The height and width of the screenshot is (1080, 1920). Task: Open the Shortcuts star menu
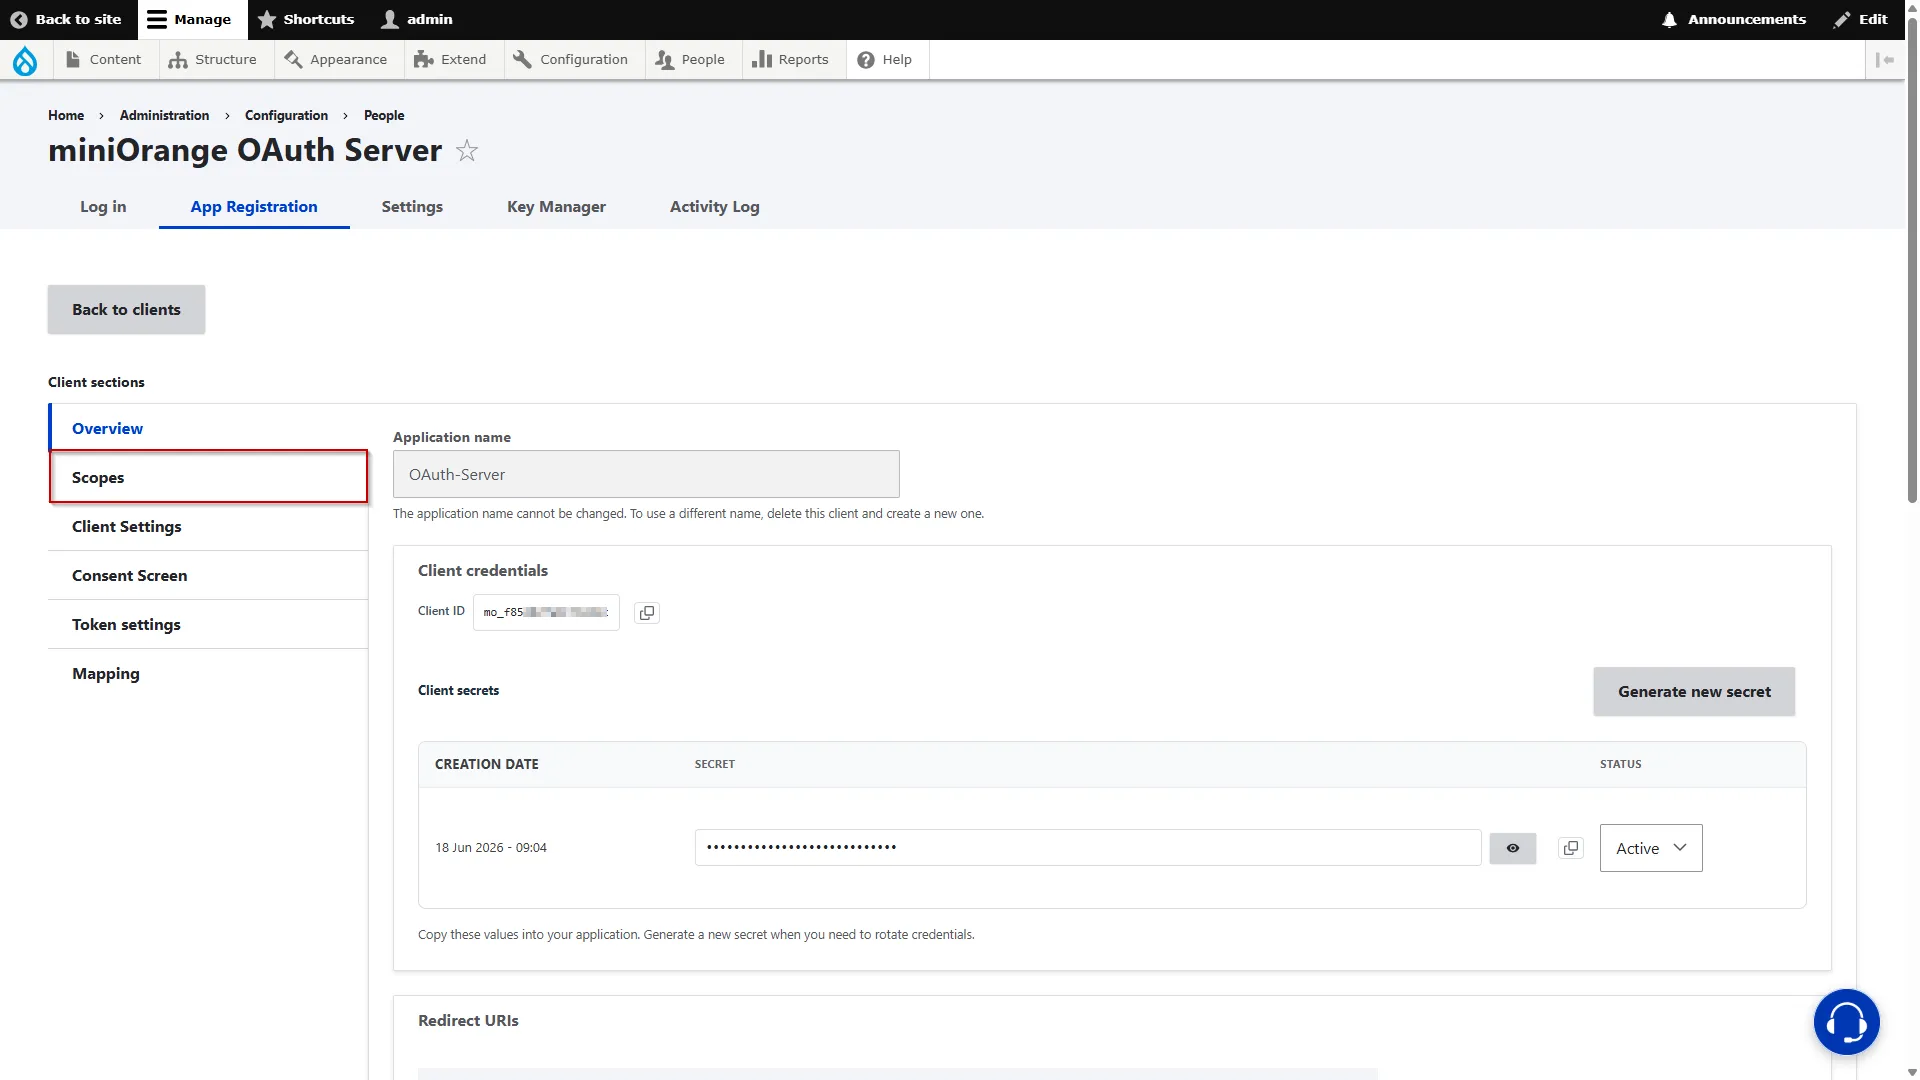click(x=306, y=19)
